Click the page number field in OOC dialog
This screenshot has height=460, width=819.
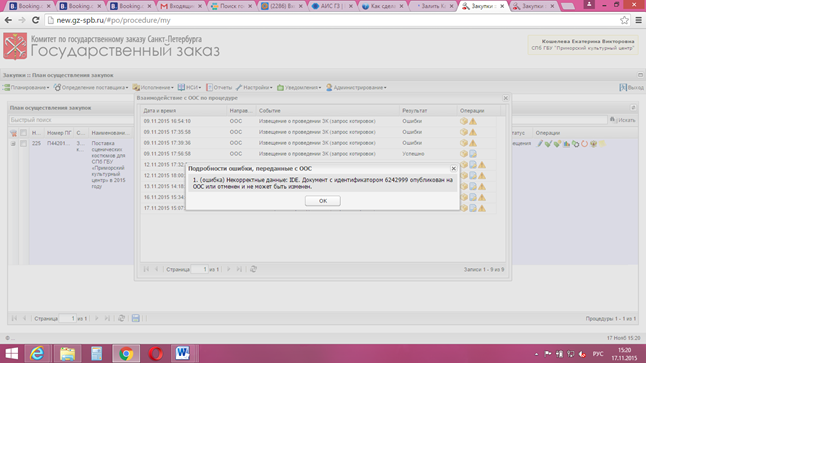click(x=200, y=269)
